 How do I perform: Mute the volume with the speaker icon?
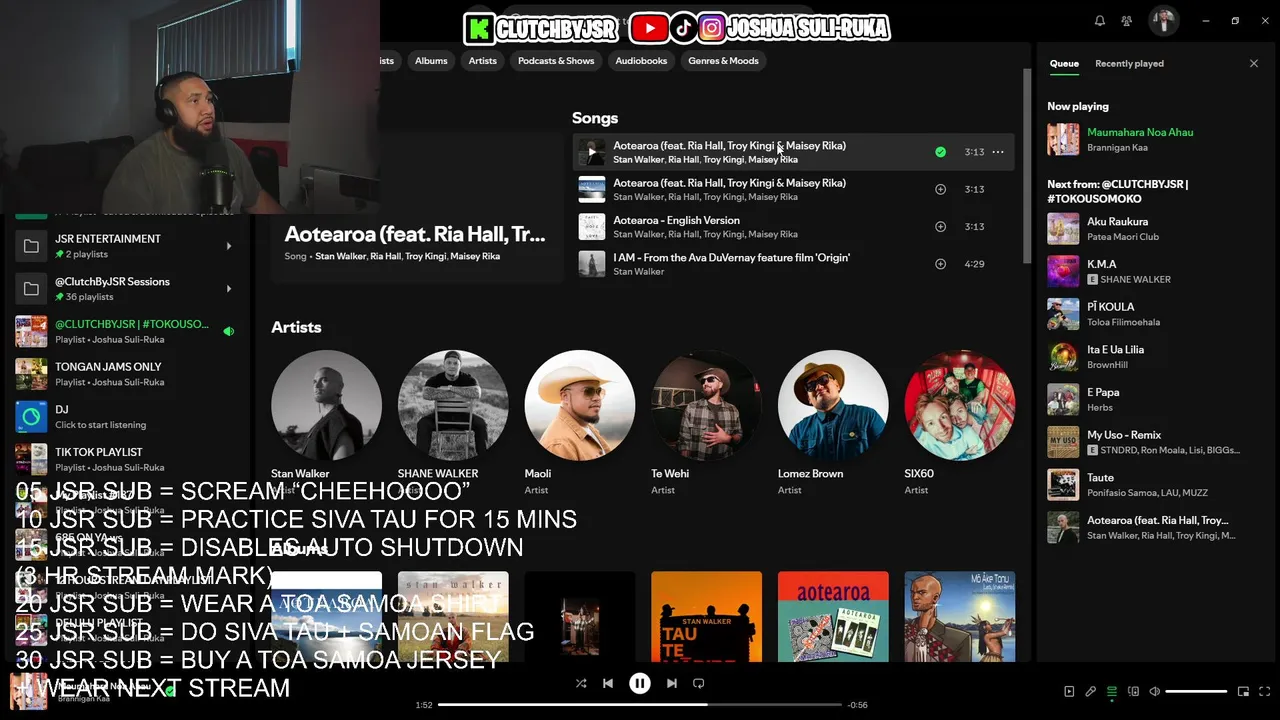[x=1155, y=692]
